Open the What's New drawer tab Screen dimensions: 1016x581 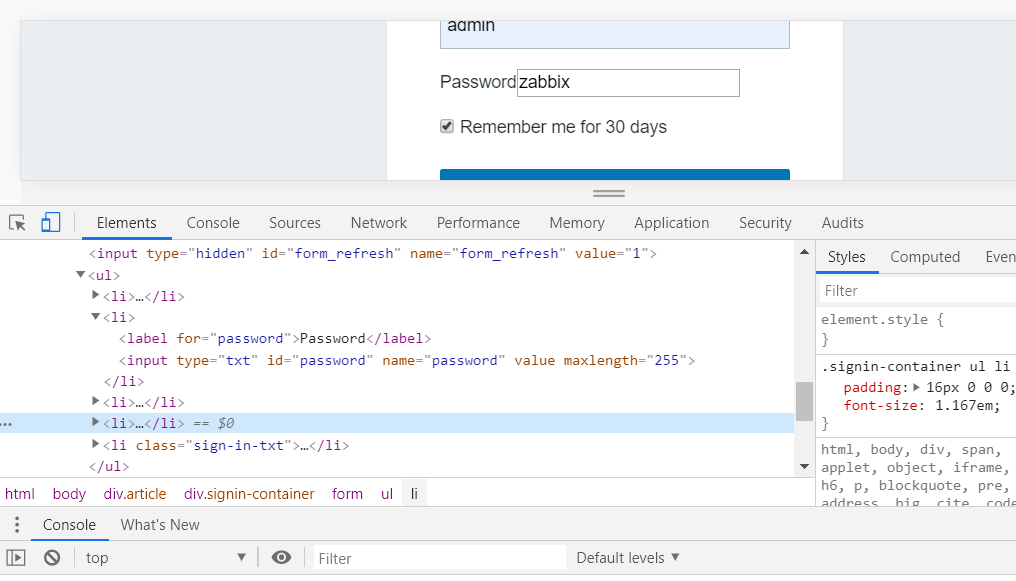tap(160, 525)
